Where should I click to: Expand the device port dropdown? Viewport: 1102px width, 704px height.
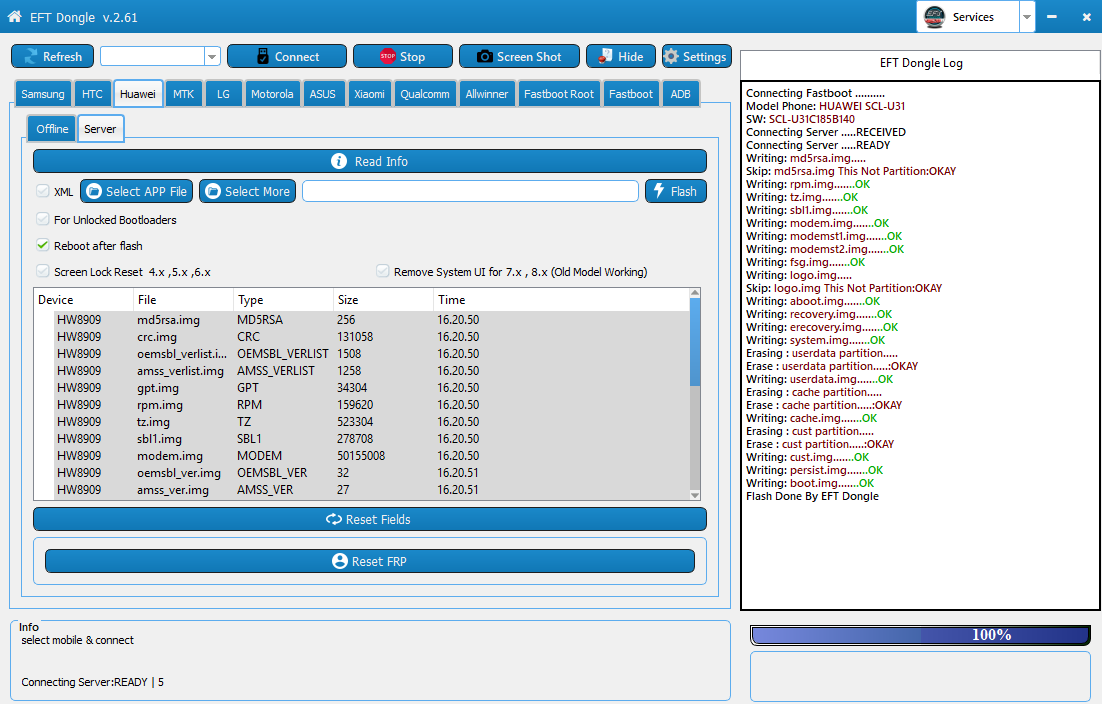[x=211, y=57]
